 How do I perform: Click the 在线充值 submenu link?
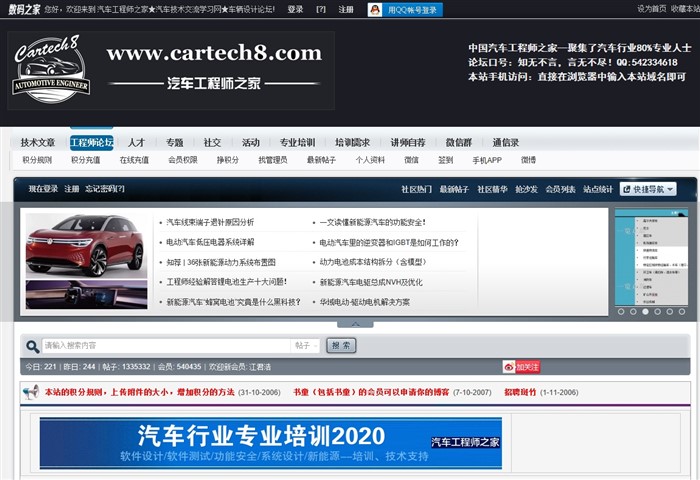point(134,160)
